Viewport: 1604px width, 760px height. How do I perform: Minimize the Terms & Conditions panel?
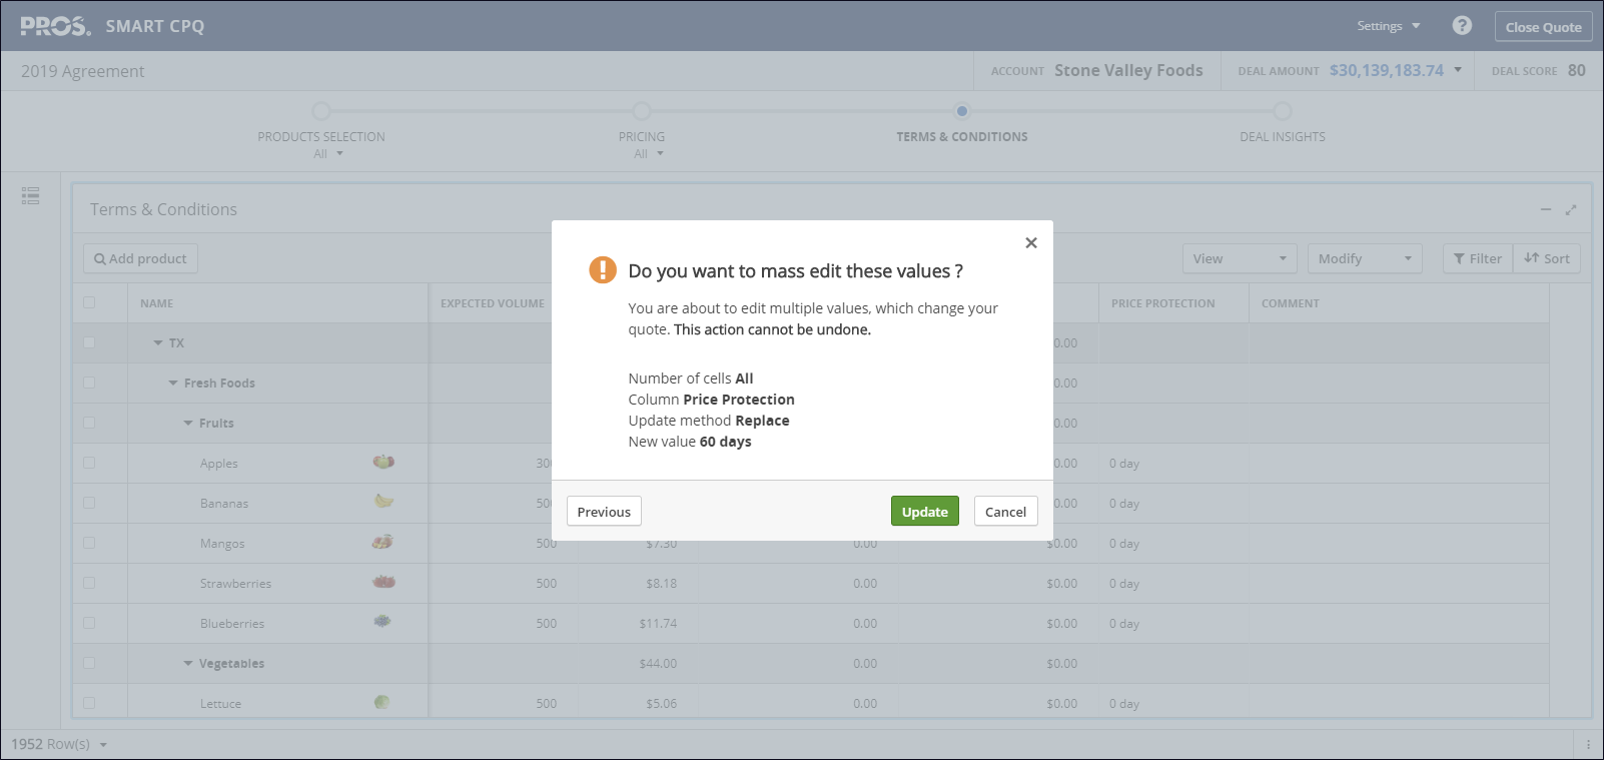1545,210
